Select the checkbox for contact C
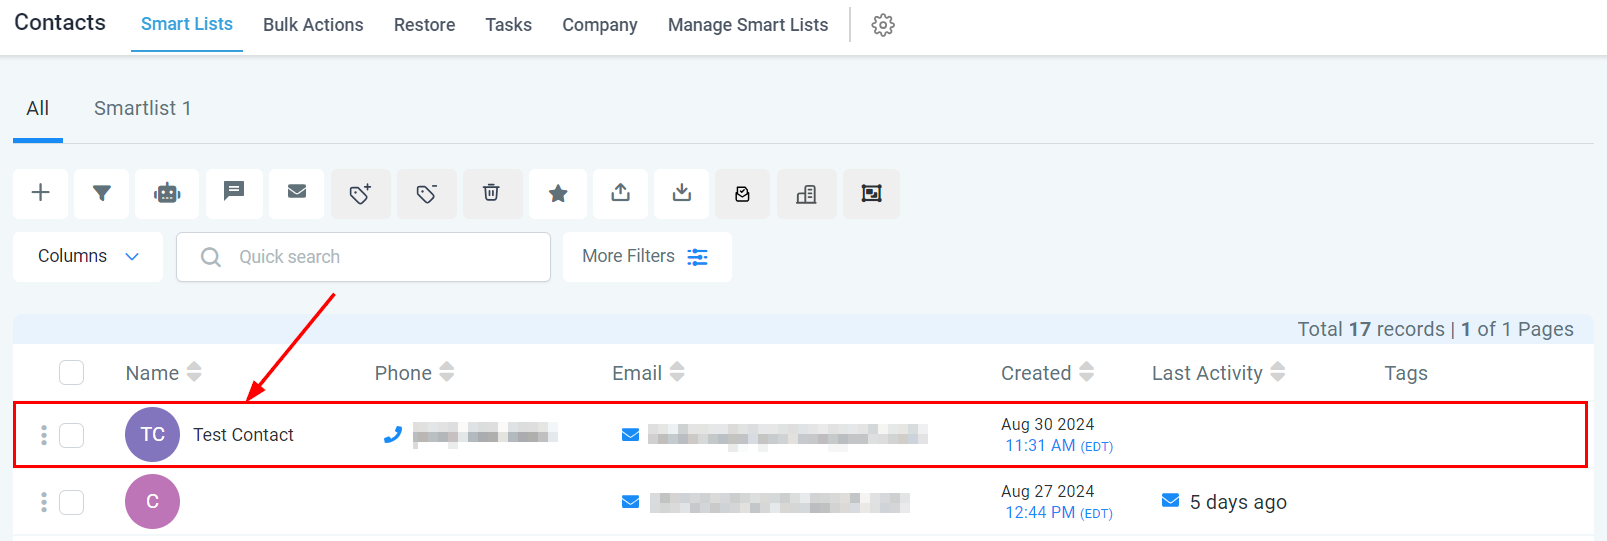This screenshot has height=541, width=1607. (x=71, y=502)
